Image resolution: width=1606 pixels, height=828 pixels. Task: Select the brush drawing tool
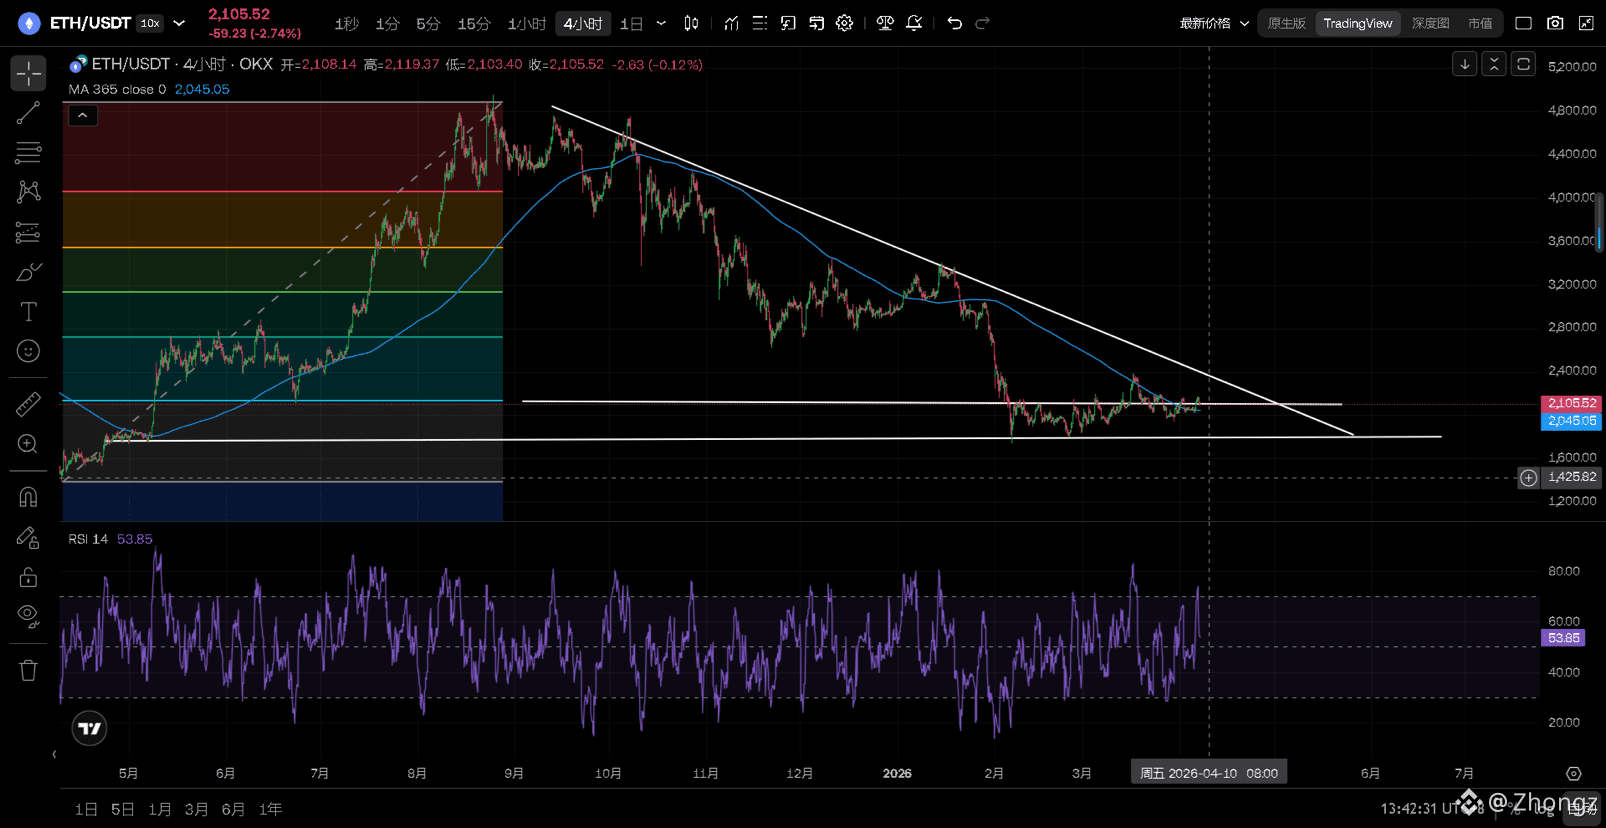click(28, 272)
